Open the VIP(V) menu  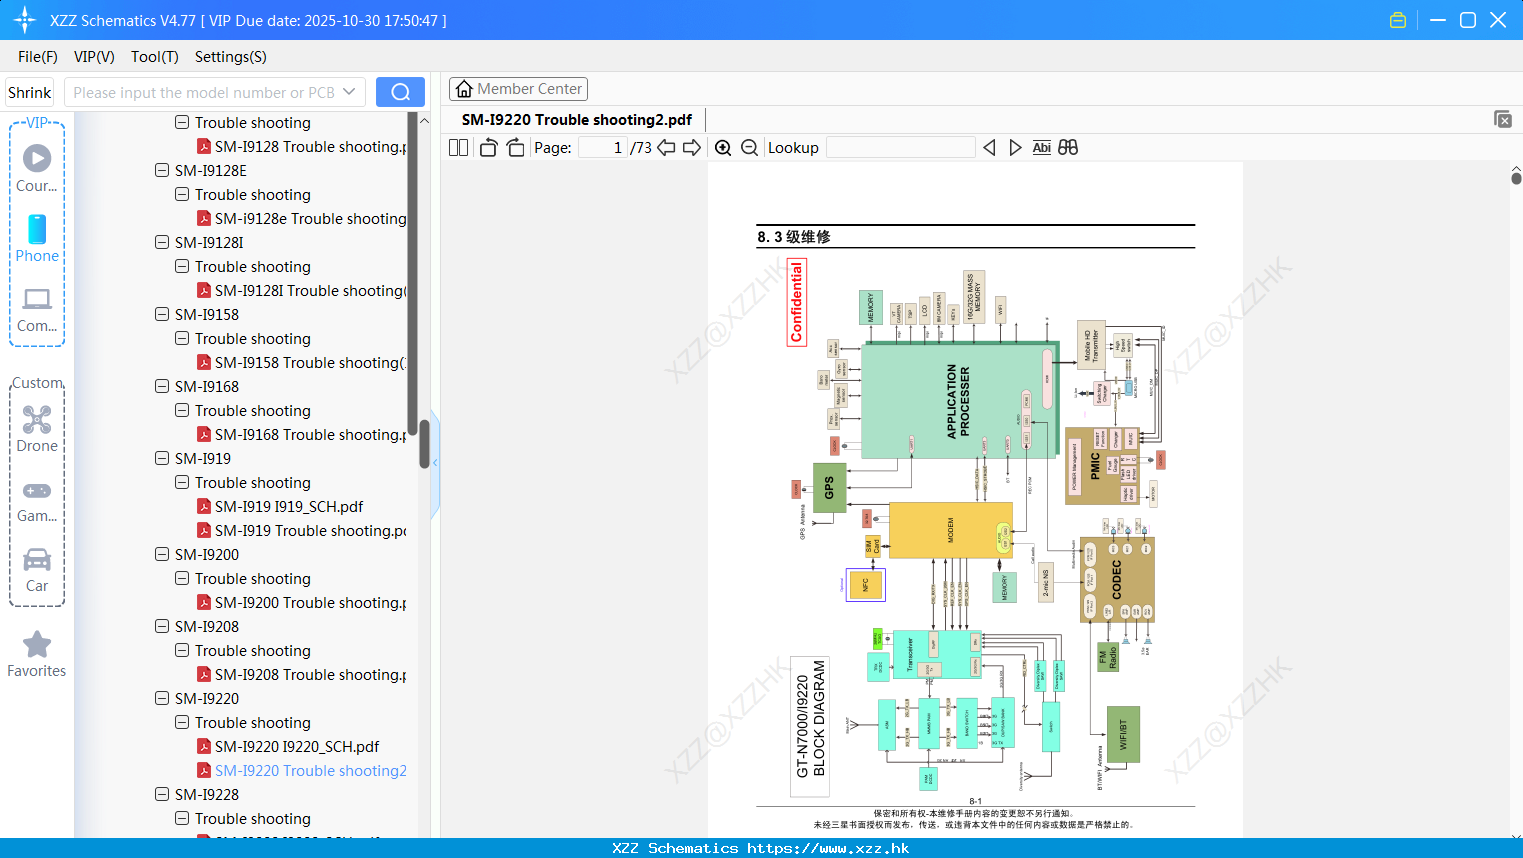(x=94, y=56)
